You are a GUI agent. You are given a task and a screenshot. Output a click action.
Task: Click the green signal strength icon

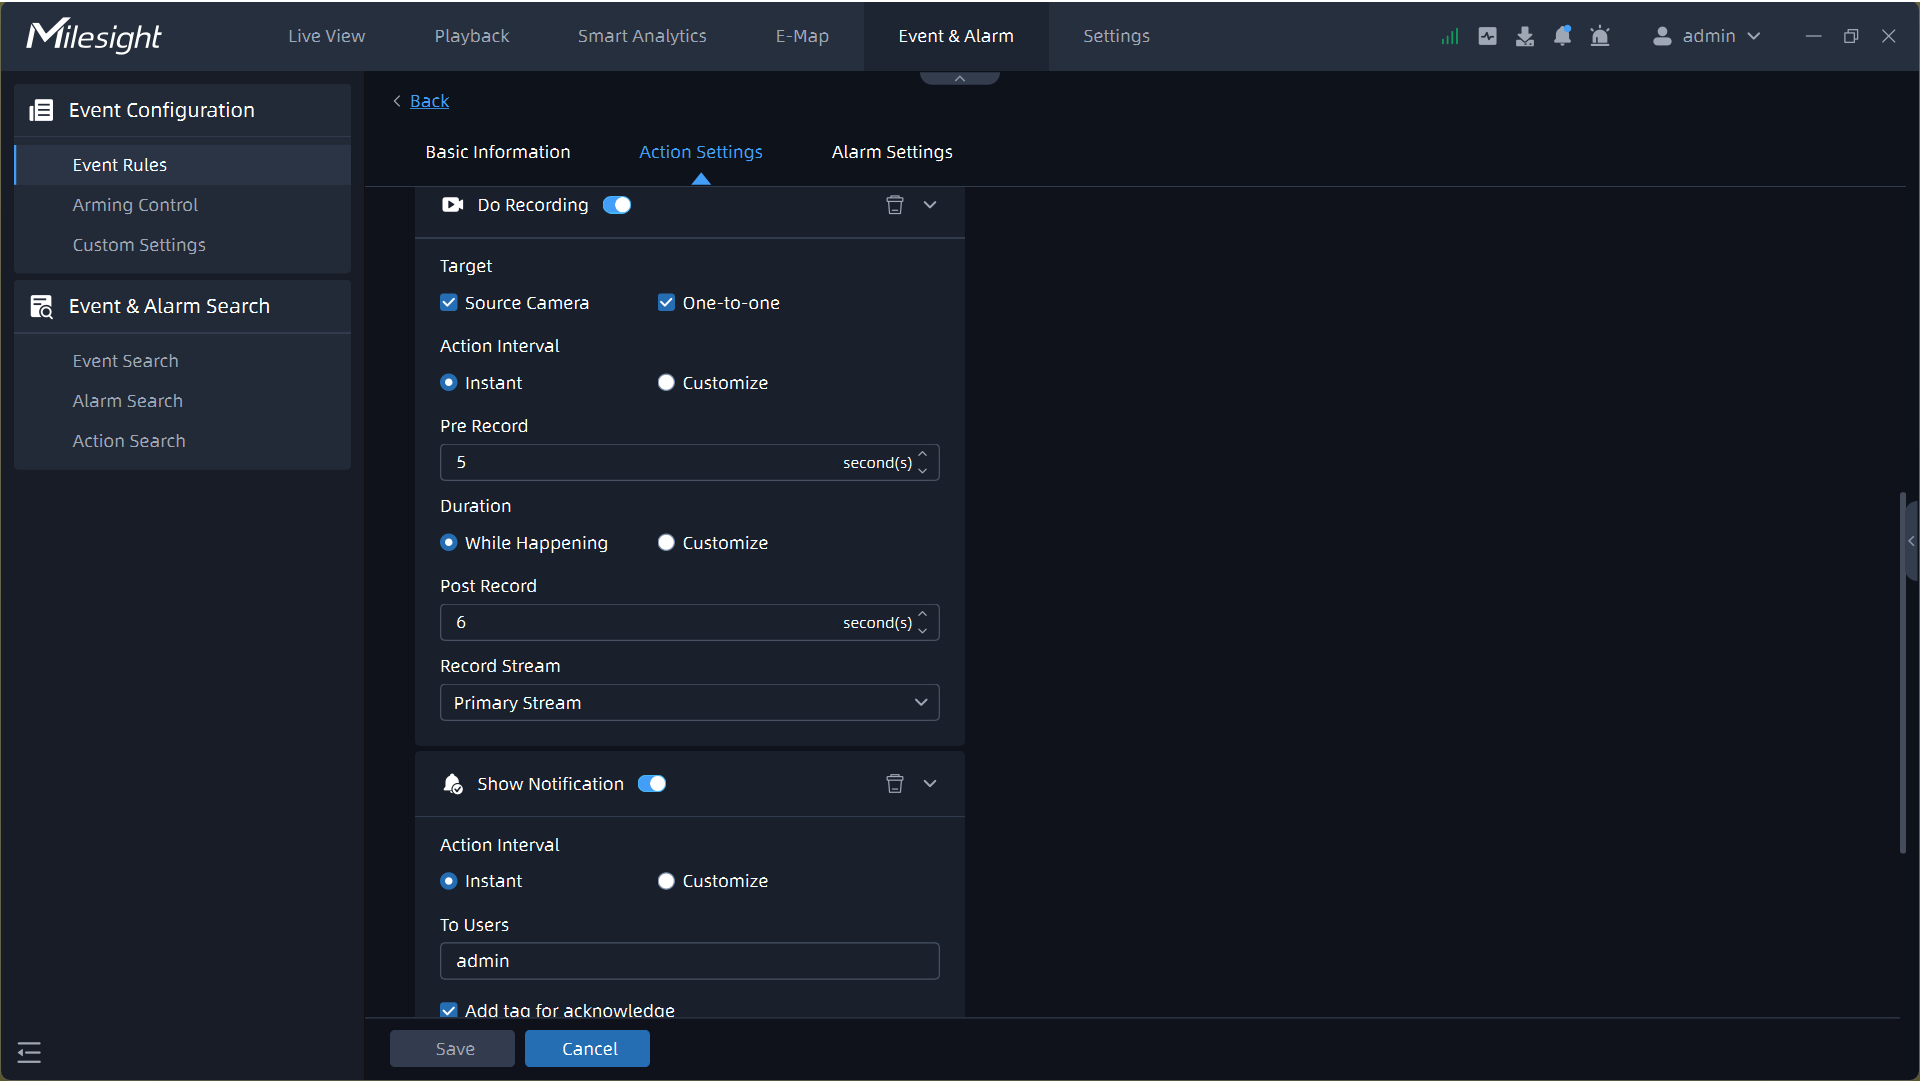pos(1450,37)
